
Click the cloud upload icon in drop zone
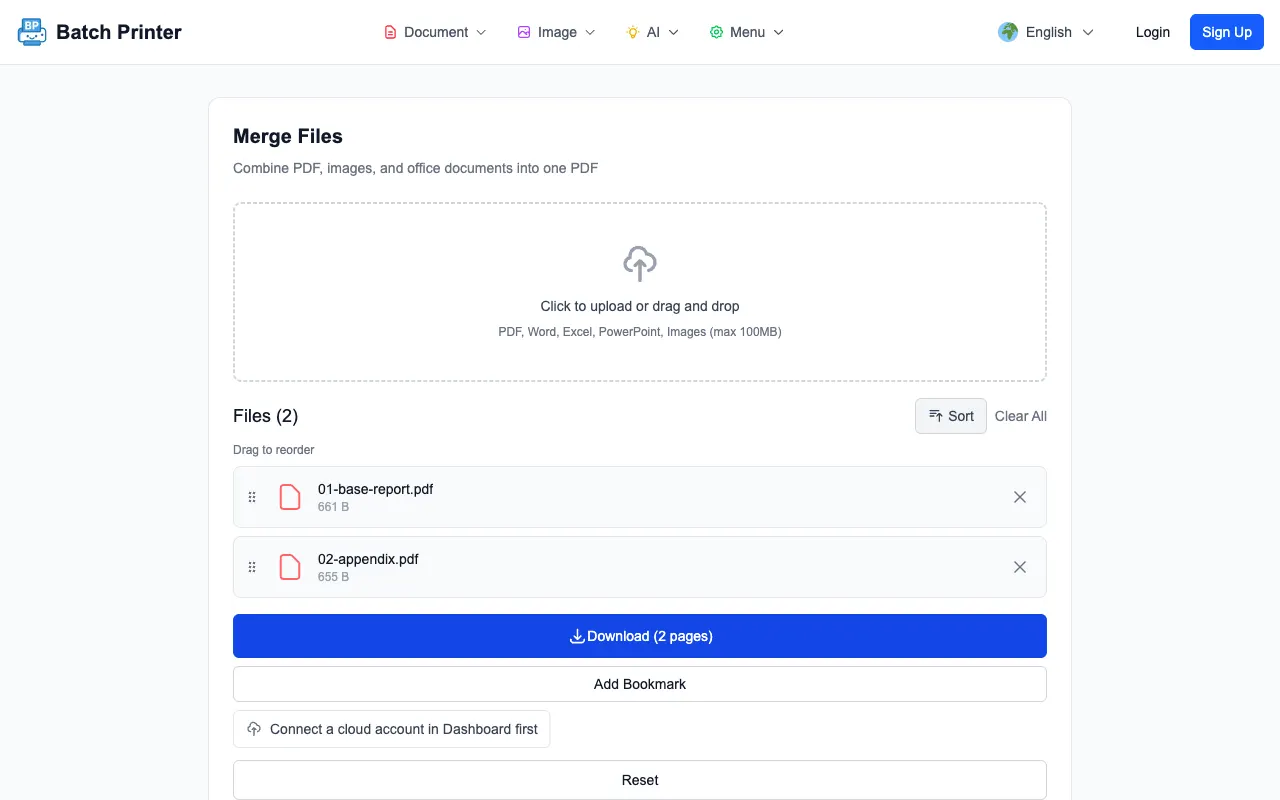[640, 264]
